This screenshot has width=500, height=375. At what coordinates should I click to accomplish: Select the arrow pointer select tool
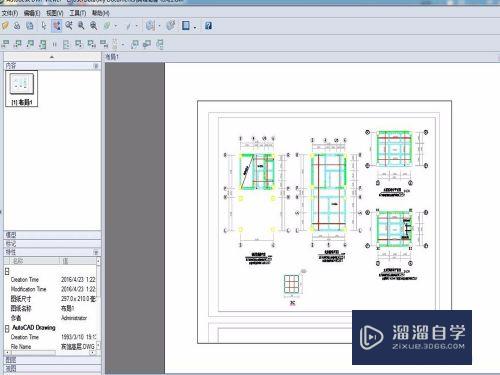pyautogui.click(x=44, y=26)
